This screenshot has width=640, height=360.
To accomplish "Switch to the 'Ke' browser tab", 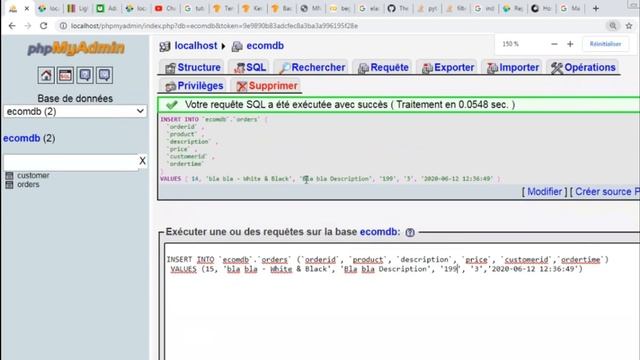I will (252, 8).
